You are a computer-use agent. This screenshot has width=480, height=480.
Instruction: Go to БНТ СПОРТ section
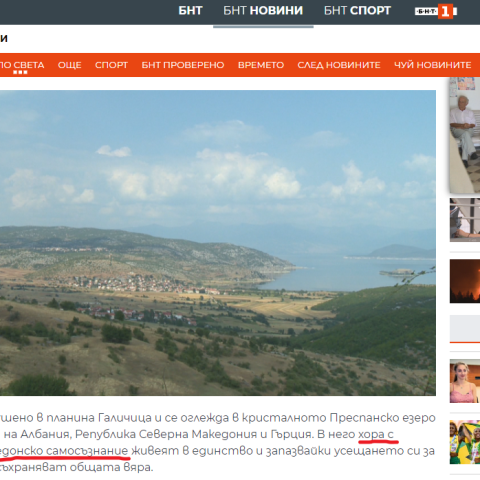(x=357, y=11)
